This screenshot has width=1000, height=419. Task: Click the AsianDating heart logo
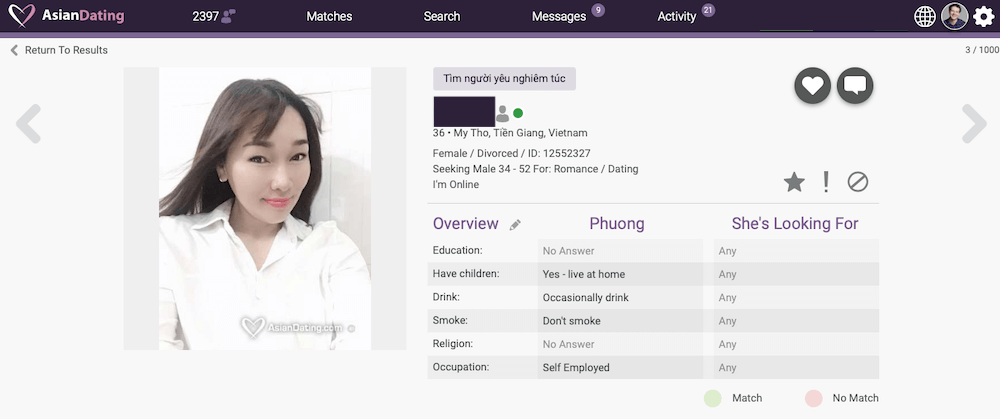pyautogui.click(x=22, y=16)
